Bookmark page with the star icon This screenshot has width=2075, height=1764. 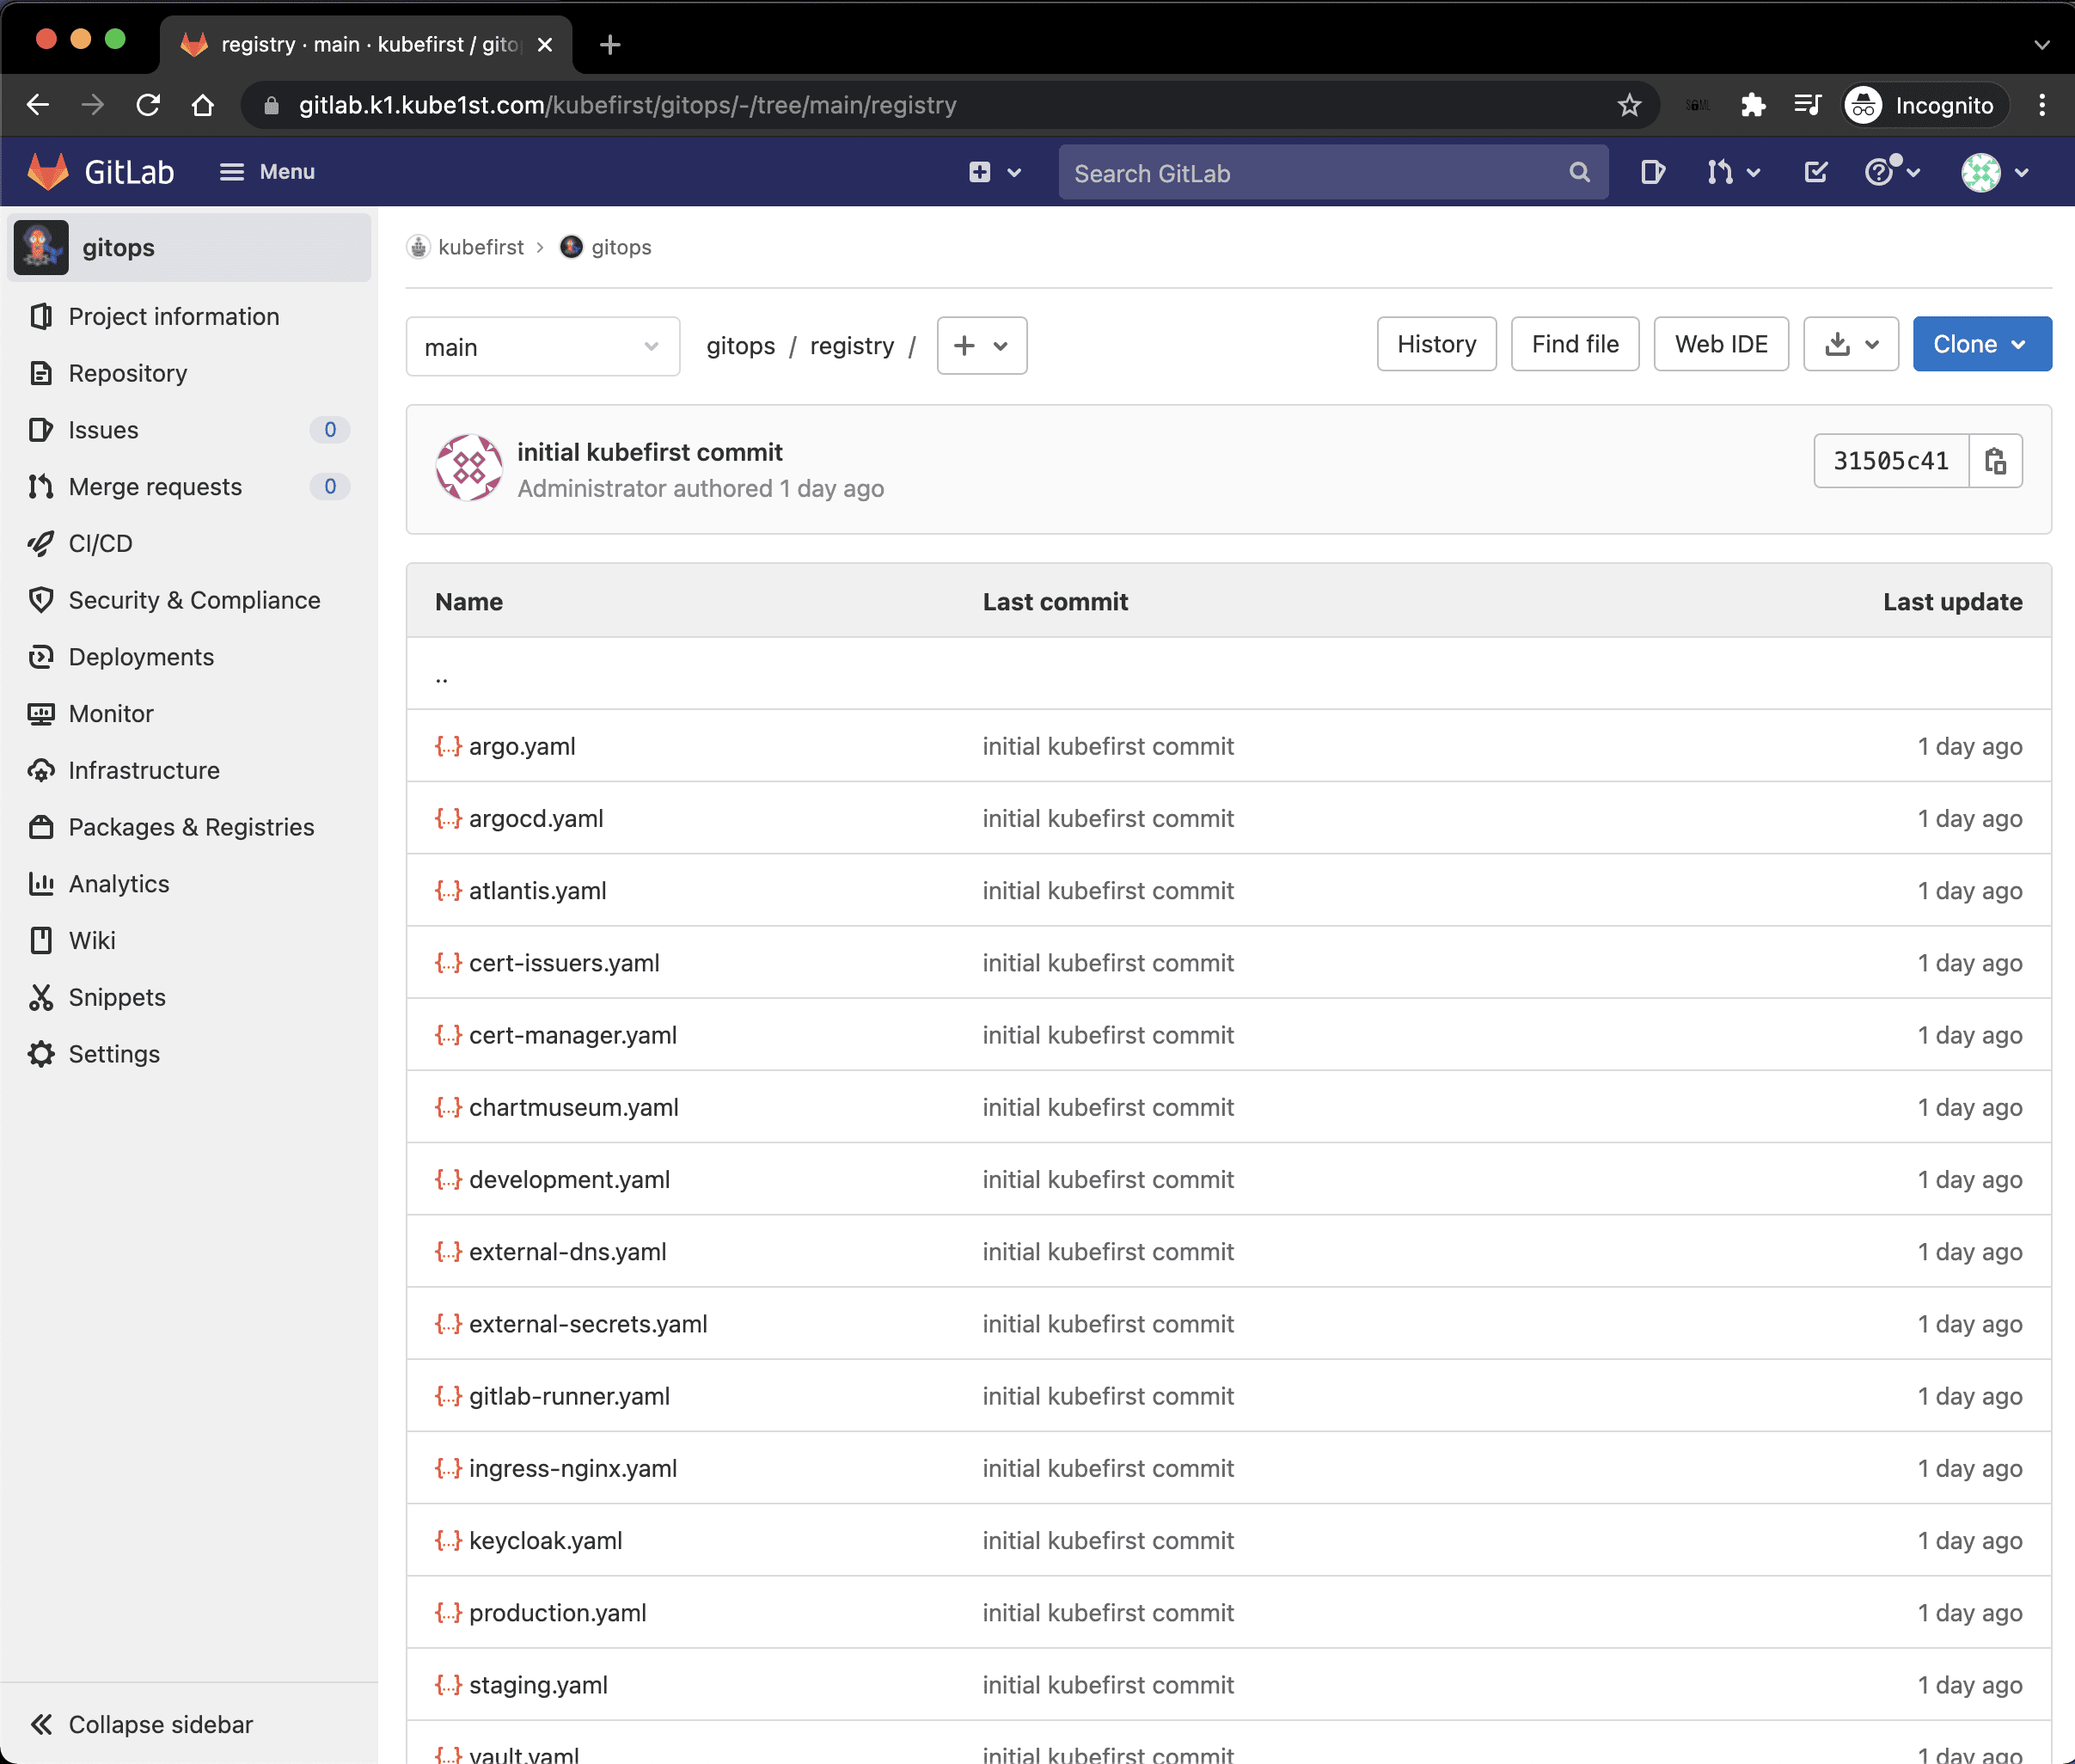[x=1629, y=105]
